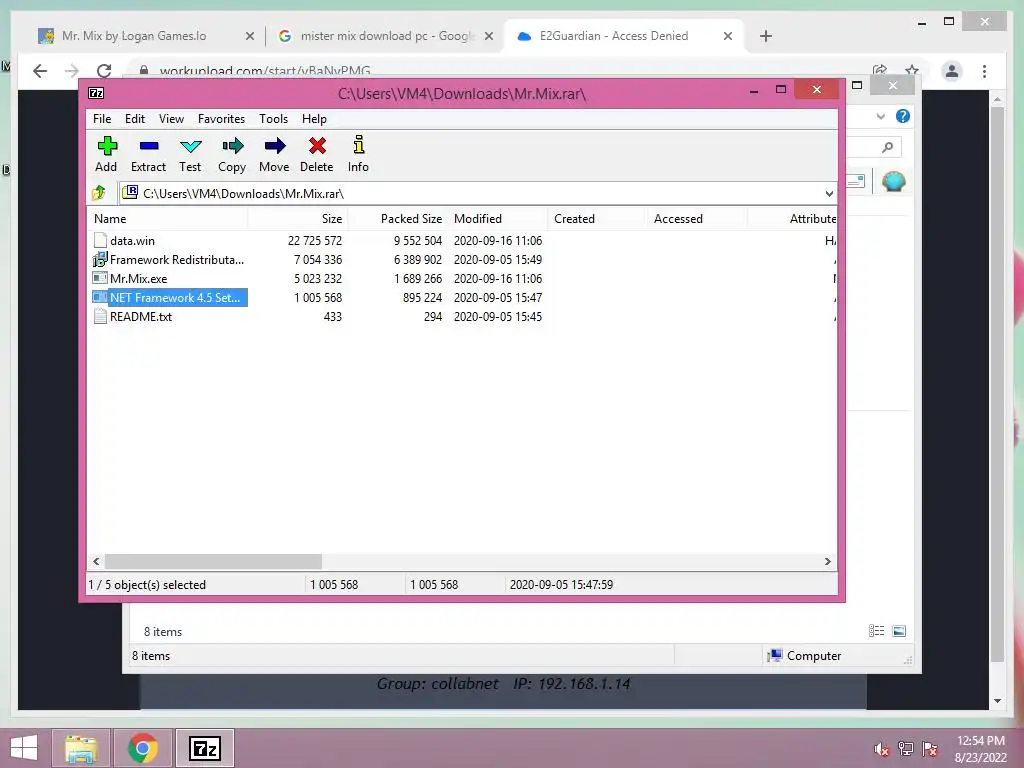Click Chrome page scrollbar down arrow
Viewport: 1024px width, 768px height.
997,701
